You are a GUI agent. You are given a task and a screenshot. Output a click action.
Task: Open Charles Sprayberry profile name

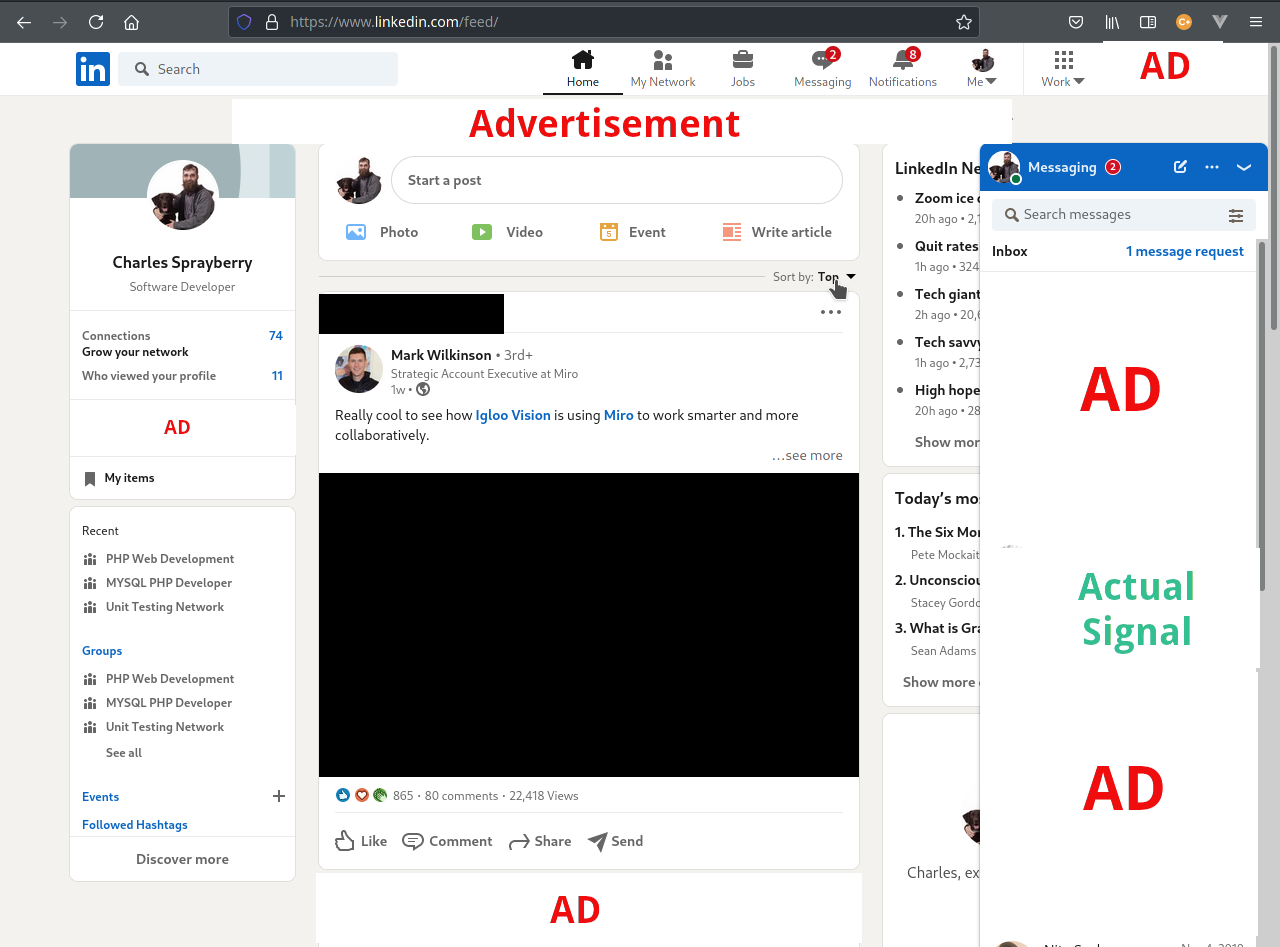click(182, 263)
